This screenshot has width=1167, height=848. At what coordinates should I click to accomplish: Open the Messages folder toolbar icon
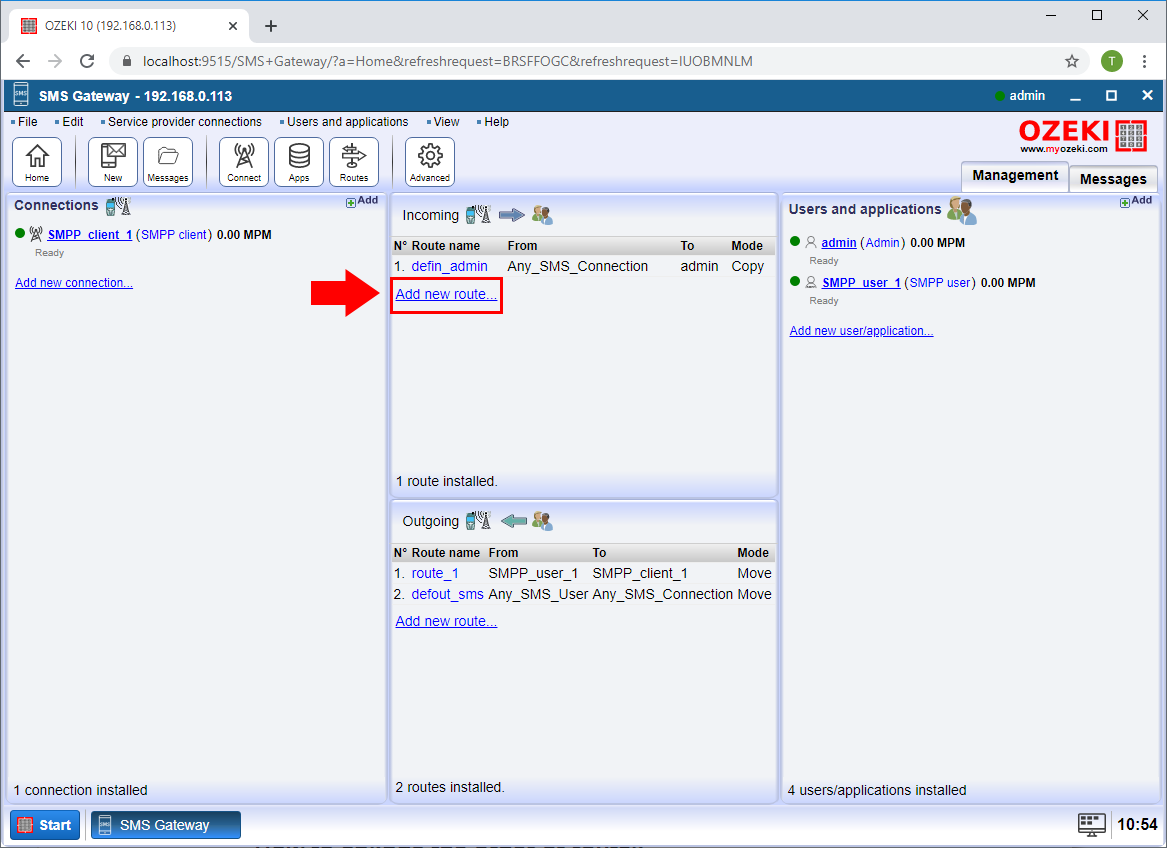(x=168, y=162)
